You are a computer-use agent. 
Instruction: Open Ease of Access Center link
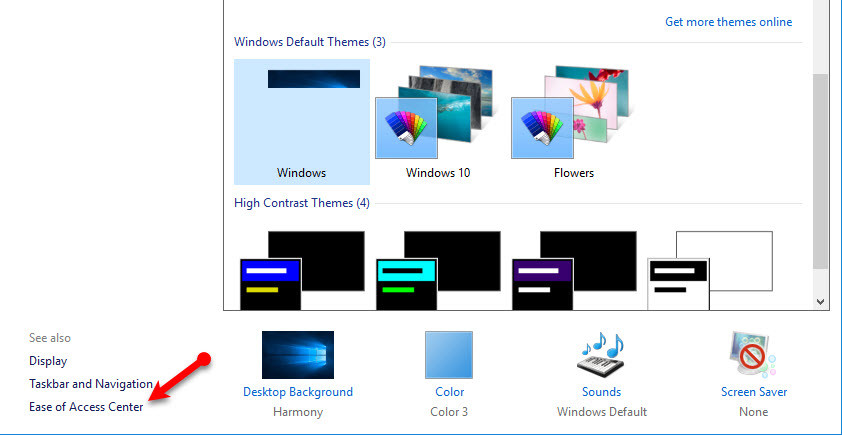[x=86, y=407]
